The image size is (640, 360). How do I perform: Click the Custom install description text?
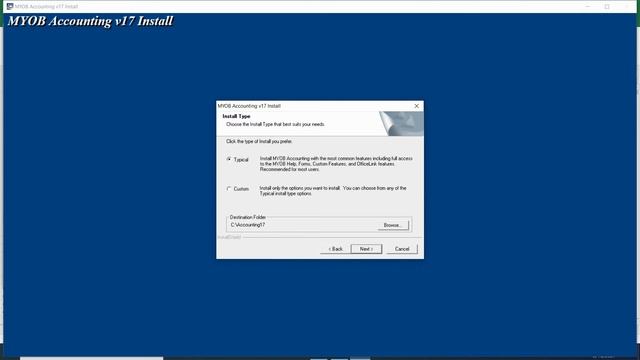coord(333,191)
